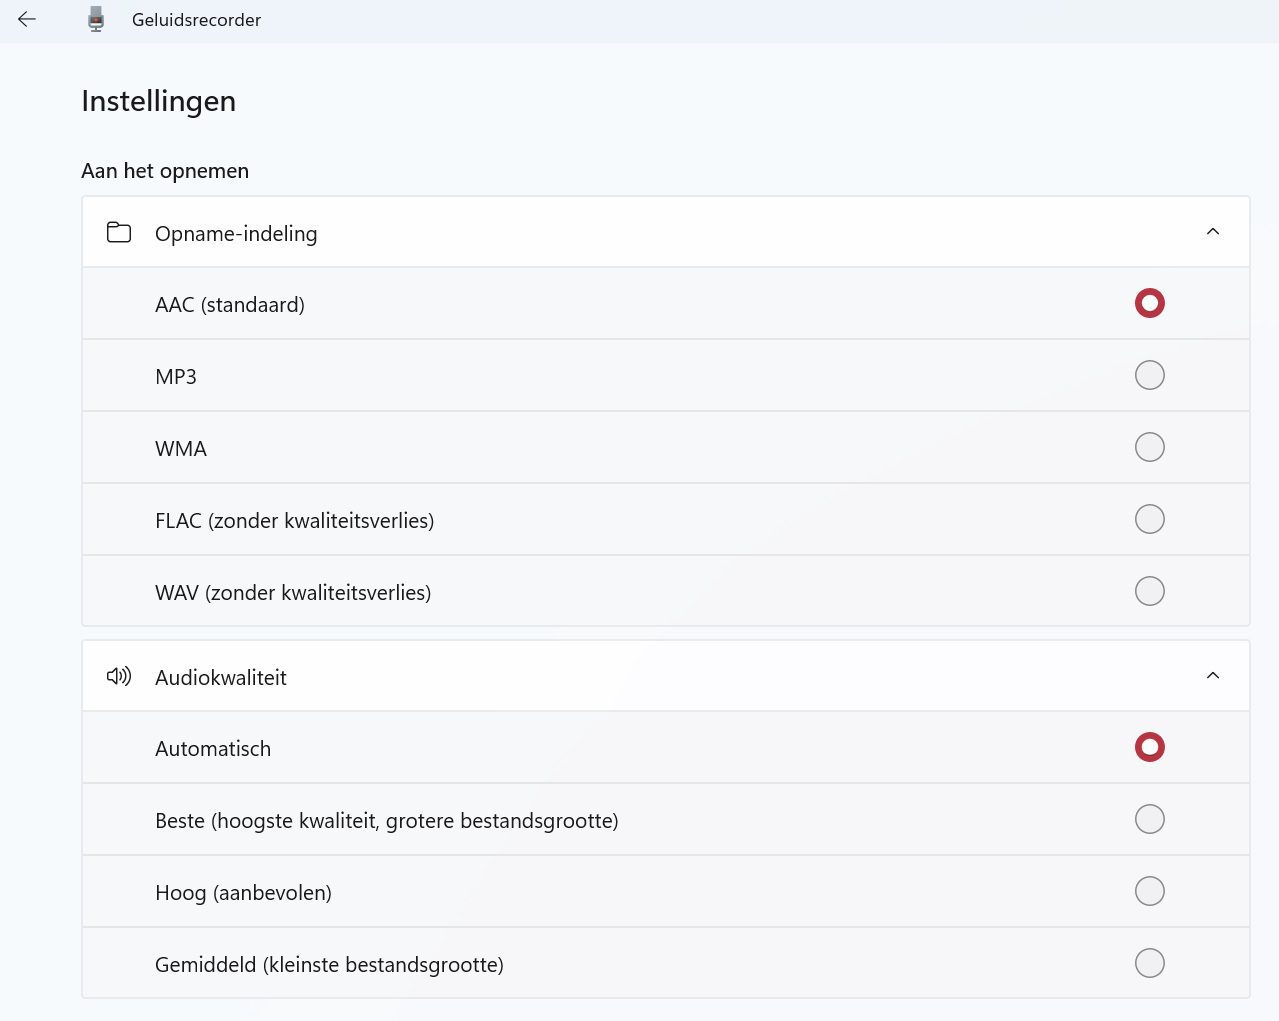Click the Geluidsrecorder title text
The height and width of the screenshot is (1021, 1279).
196,20
